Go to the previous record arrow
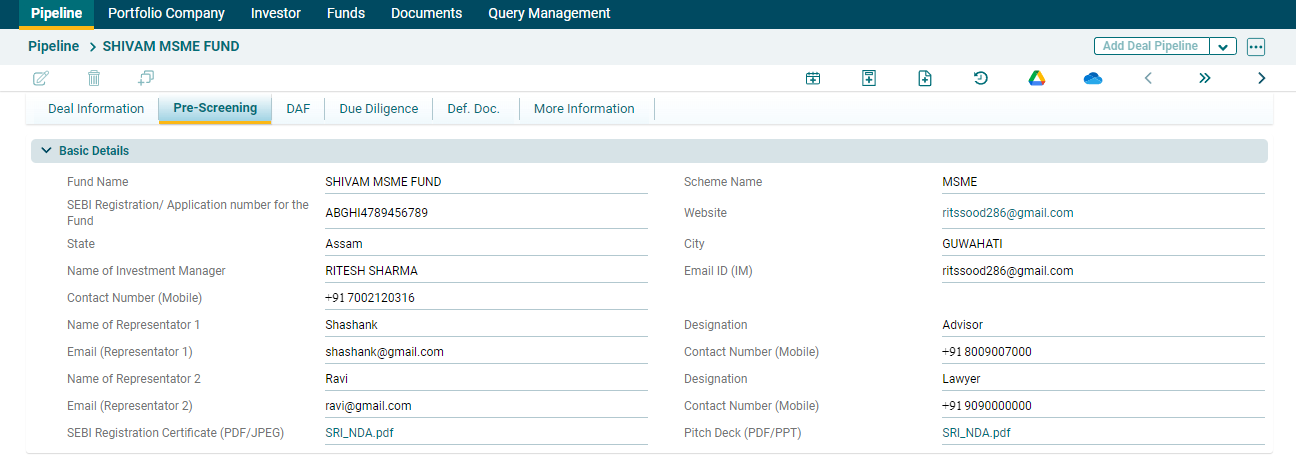This screenshot has width=1296, height=469. click(x=1148, y=78)
